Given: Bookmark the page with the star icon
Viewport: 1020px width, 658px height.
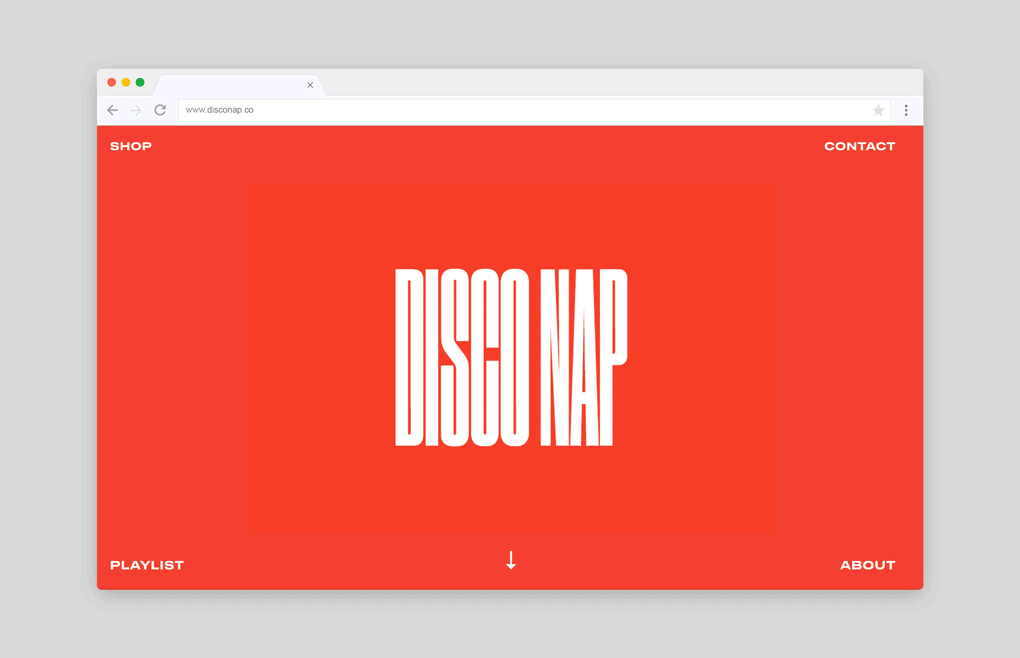Looking at the screenshot, I should tap(878, 110).
